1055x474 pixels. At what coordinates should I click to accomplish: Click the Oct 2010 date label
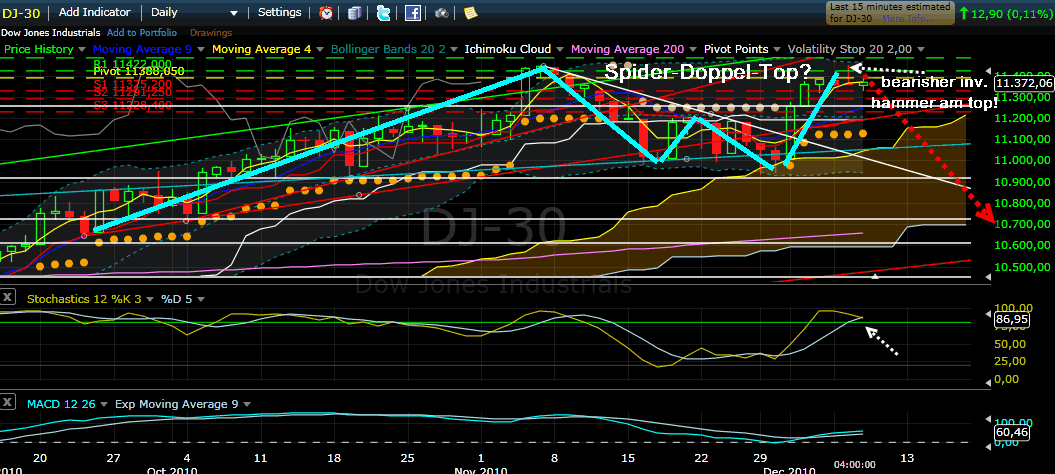[x=174, y=471]
